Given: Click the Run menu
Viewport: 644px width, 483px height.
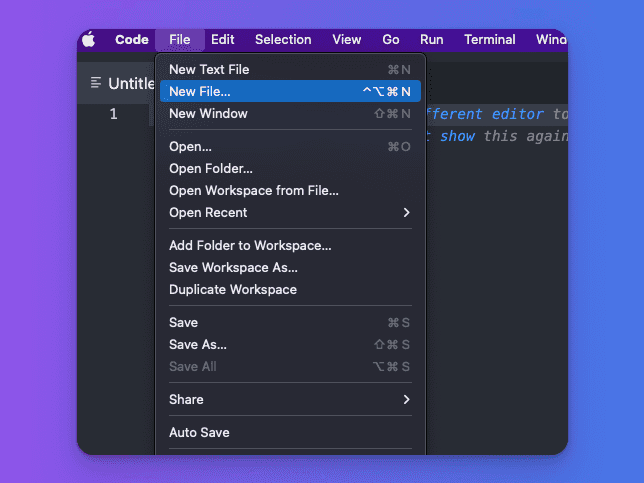Looking at the screenshot, I should pos(432,40).
